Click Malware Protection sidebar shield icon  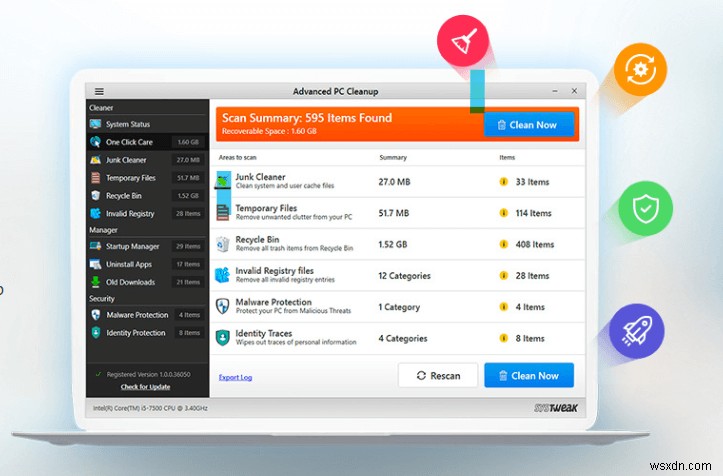point(95,315)
